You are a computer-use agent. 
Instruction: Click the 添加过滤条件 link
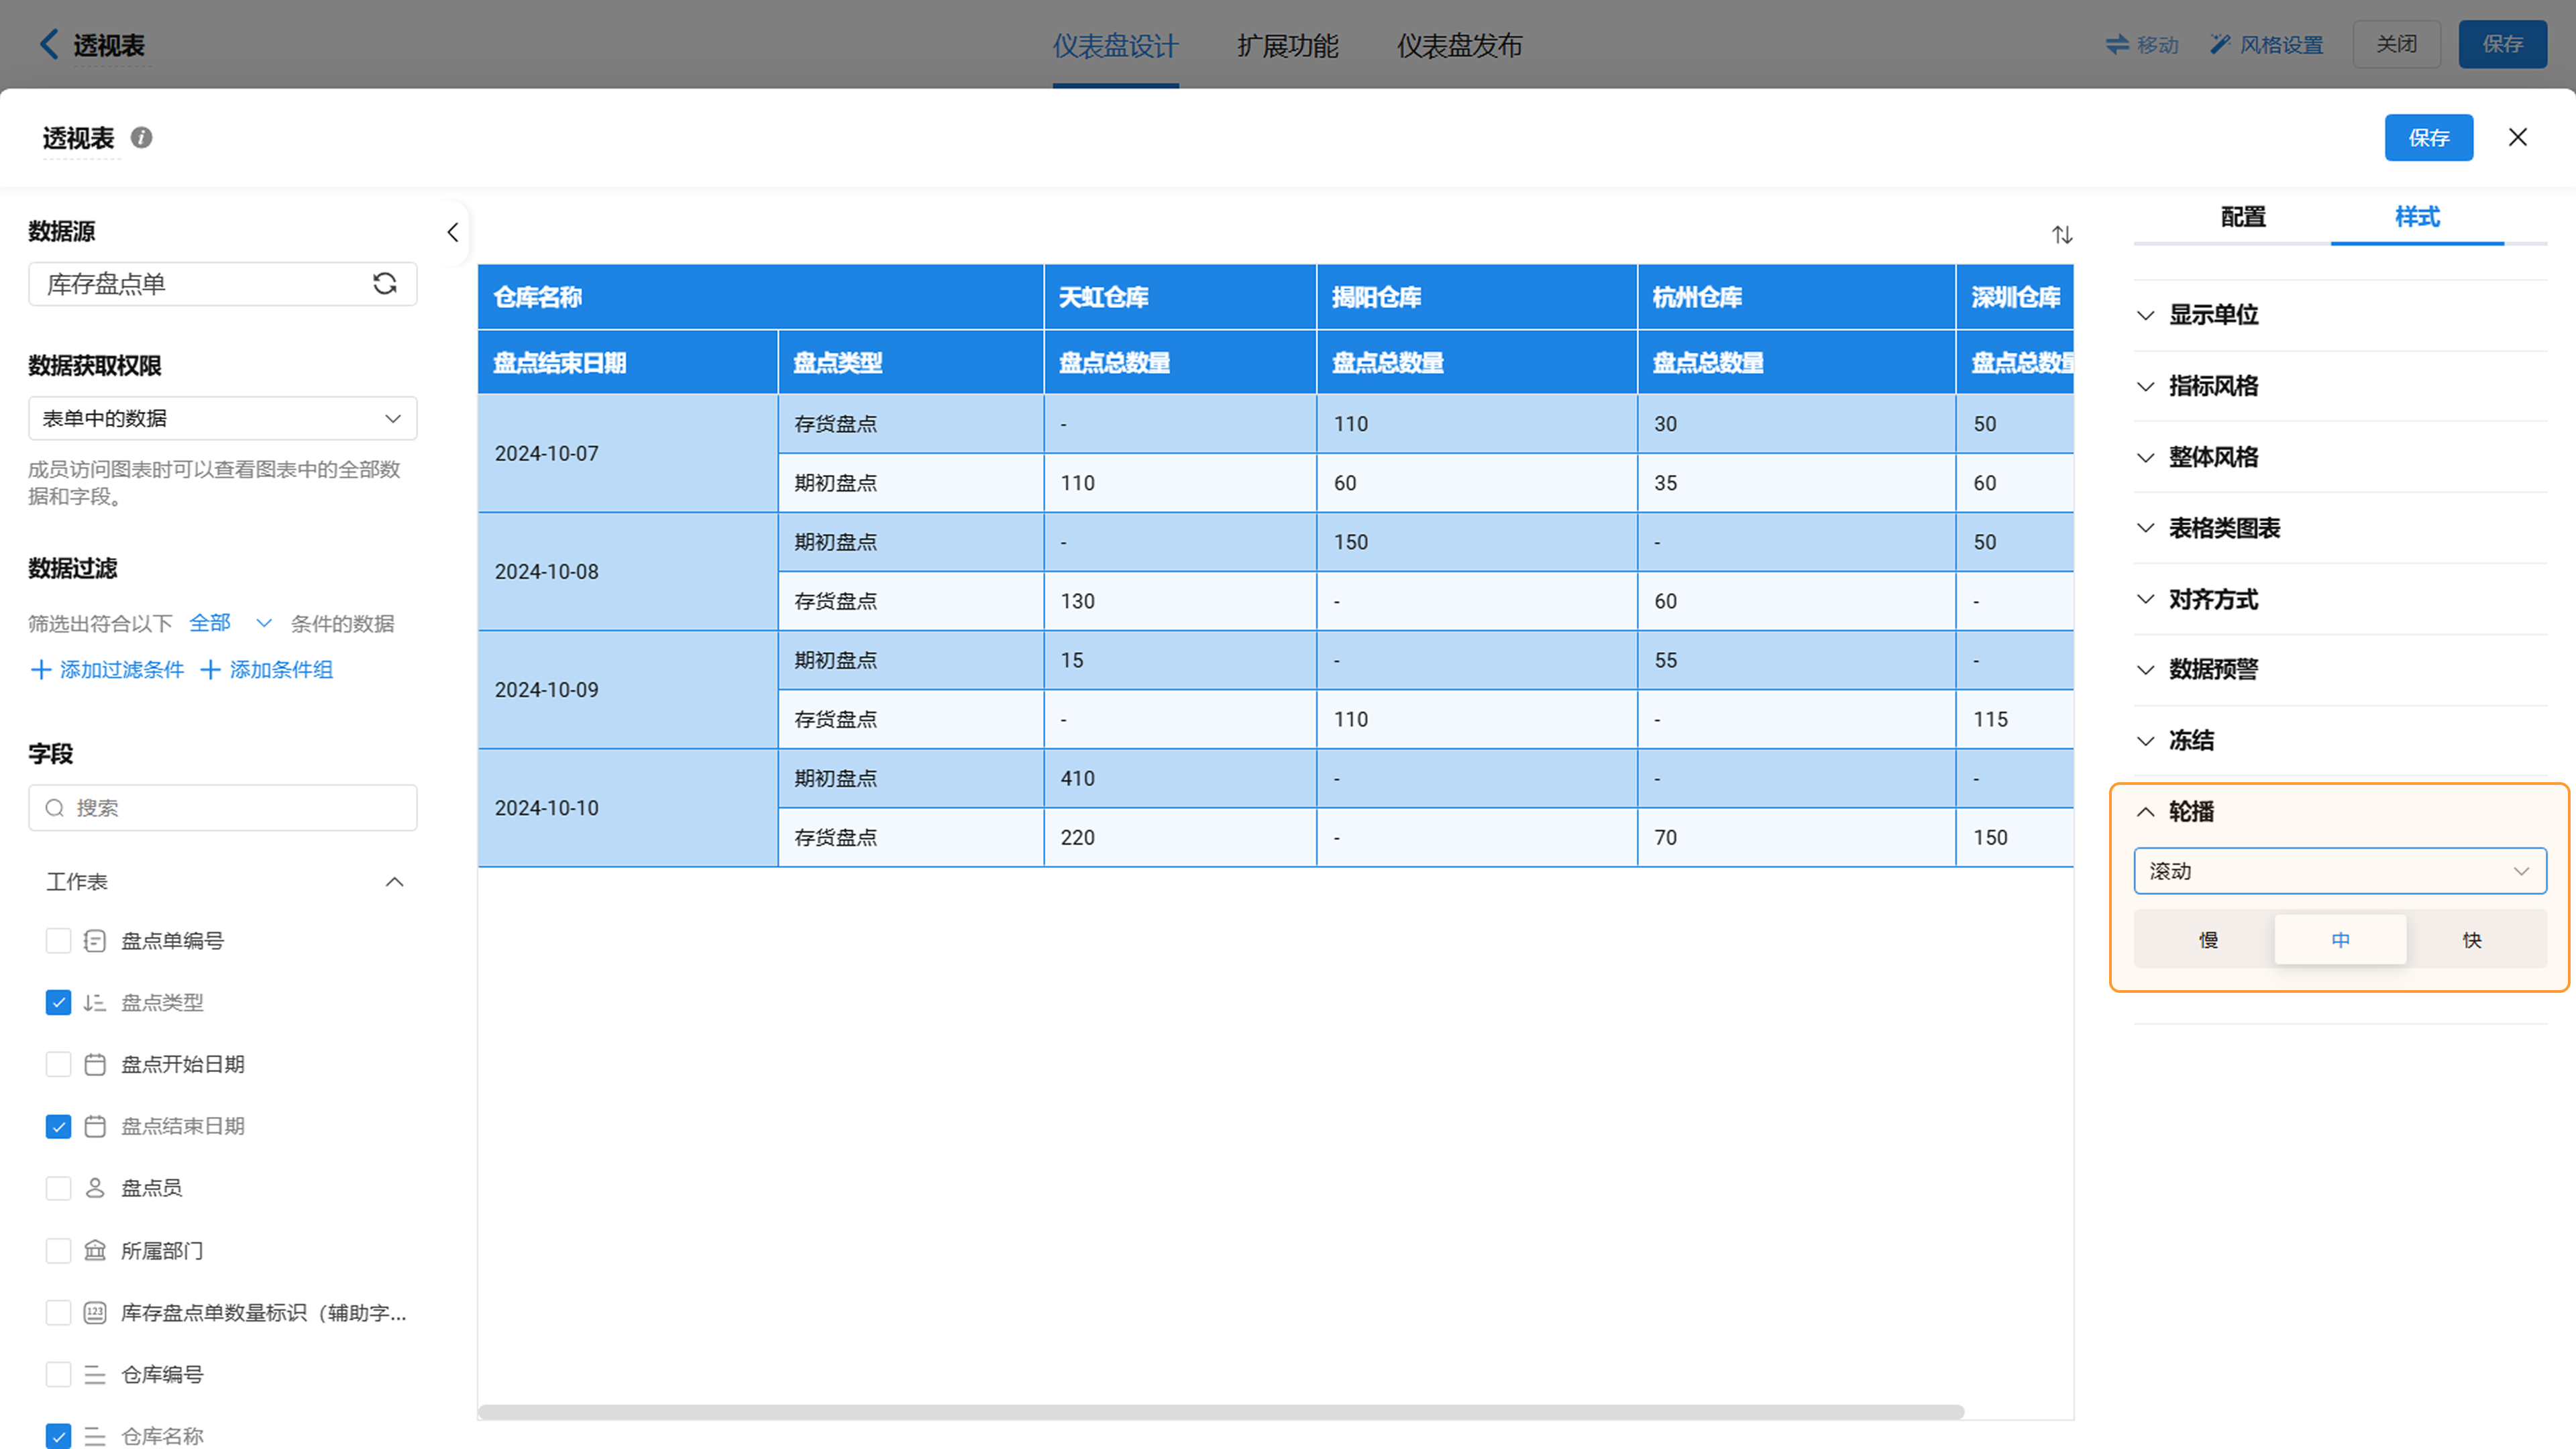(108, 670)
